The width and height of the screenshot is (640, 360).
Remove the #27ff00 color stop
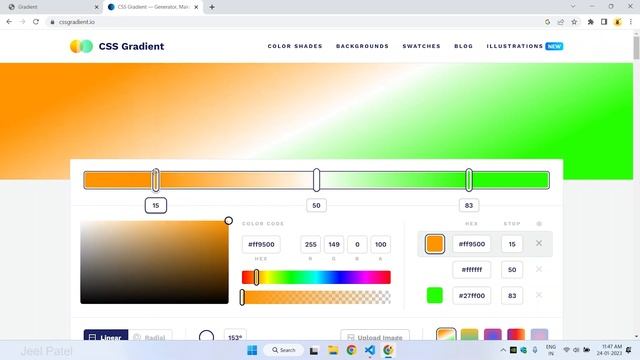(539, 295)
